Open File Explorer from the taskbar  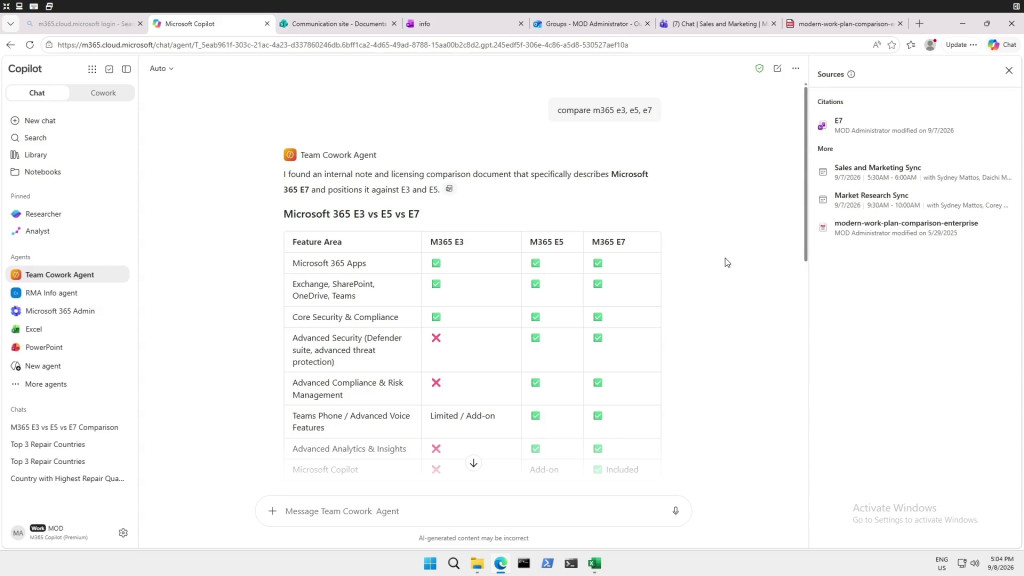[x=477, y=564]
